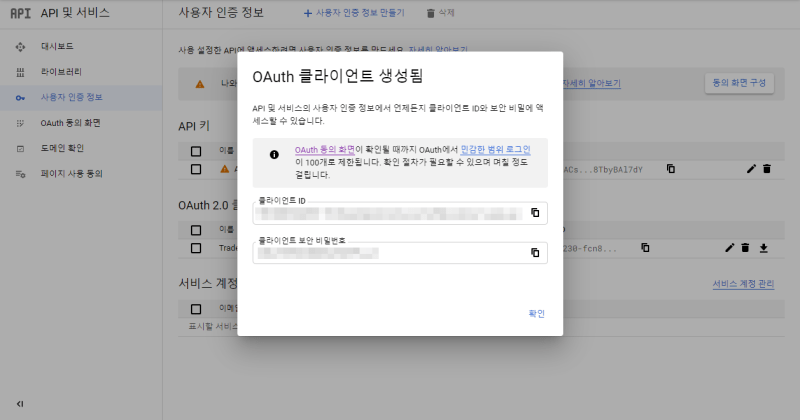Copy the OAuth client ID in the table row

point(645,248)
